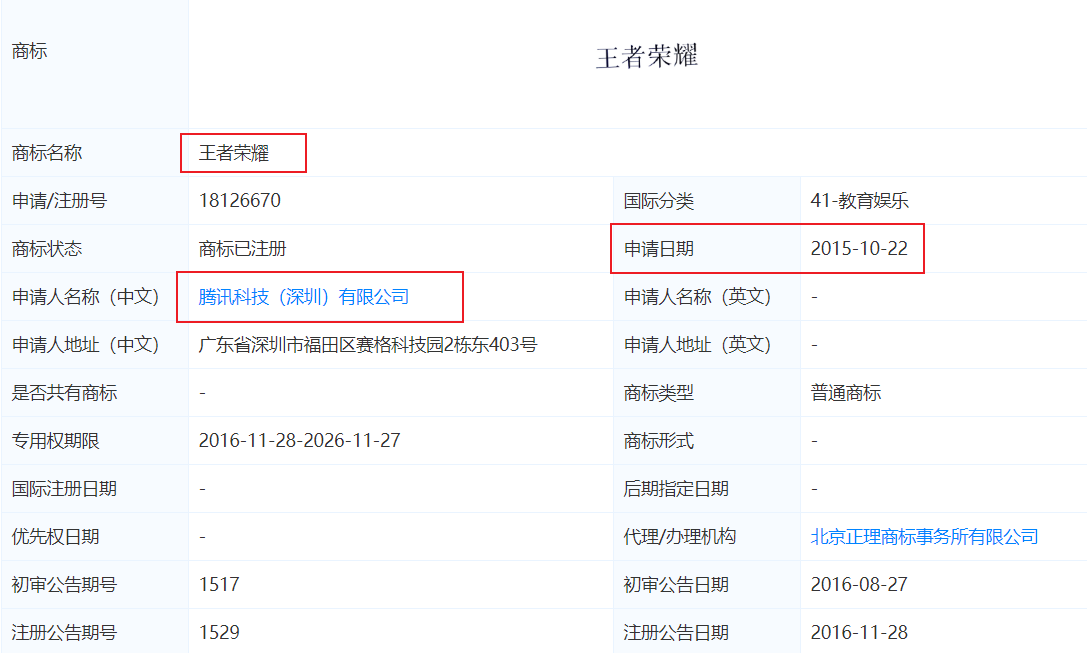Select preliminary announcement date 2016-08-27
The width and height of the screenshot is (1087, 653).
click(859, 584)
